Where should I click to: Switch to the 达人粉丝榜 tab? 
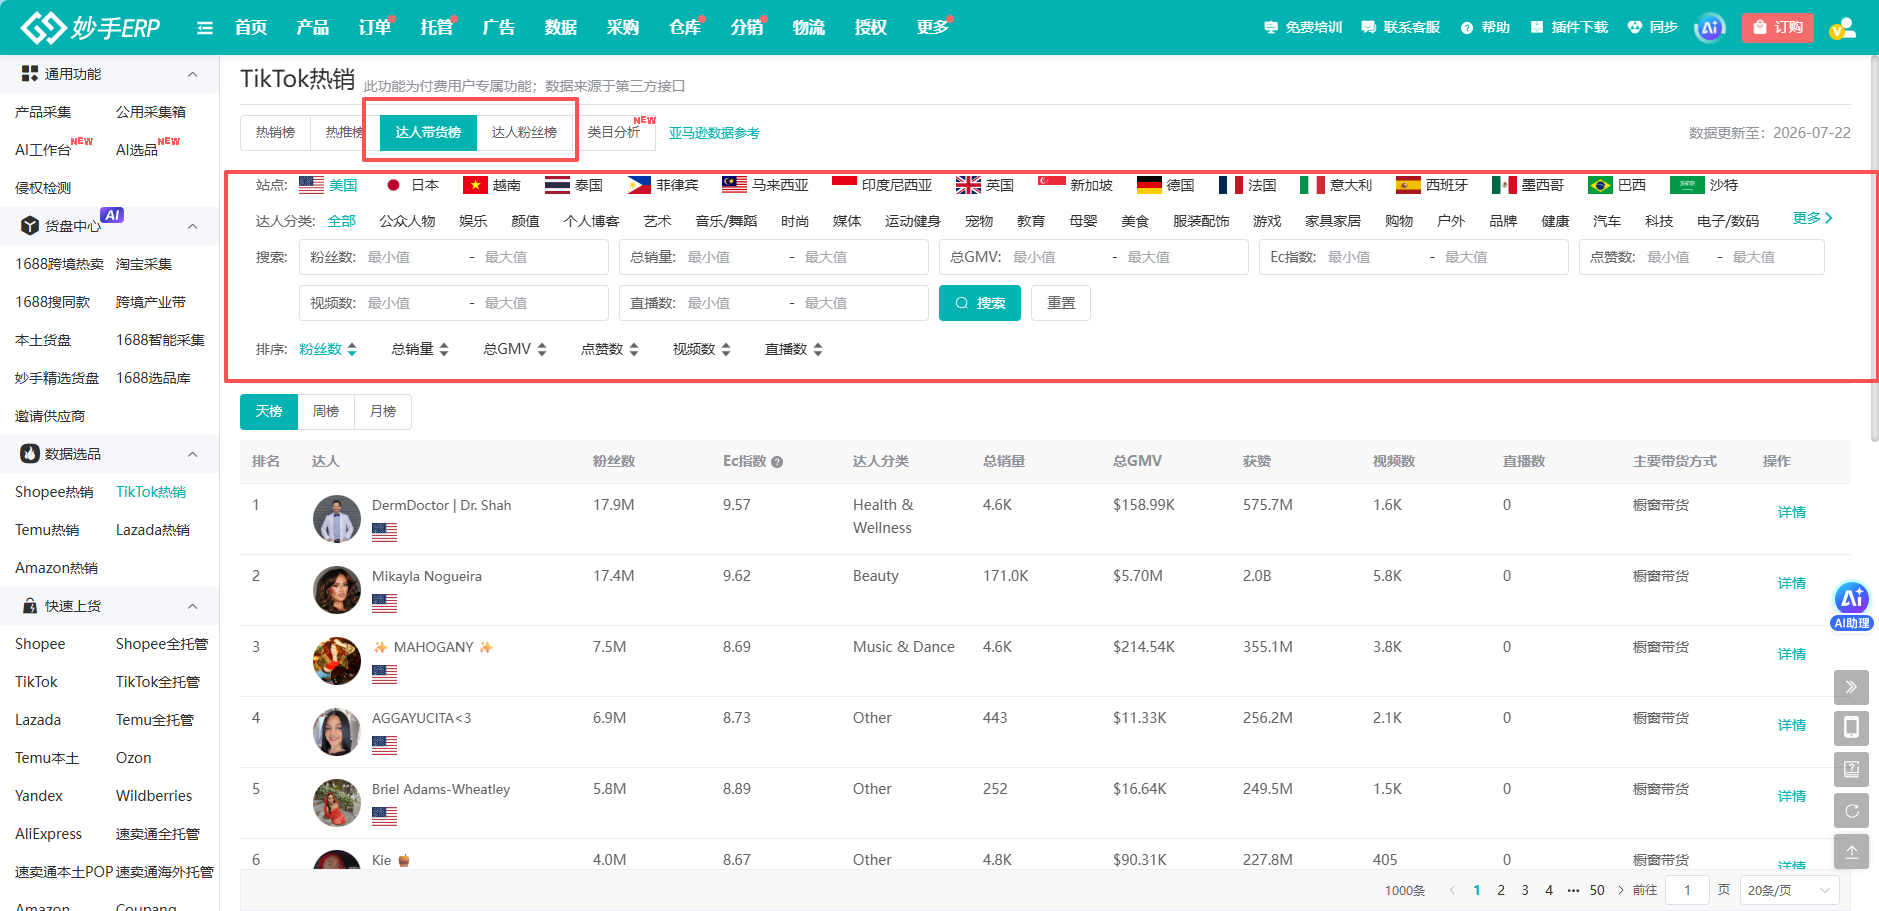524,132
